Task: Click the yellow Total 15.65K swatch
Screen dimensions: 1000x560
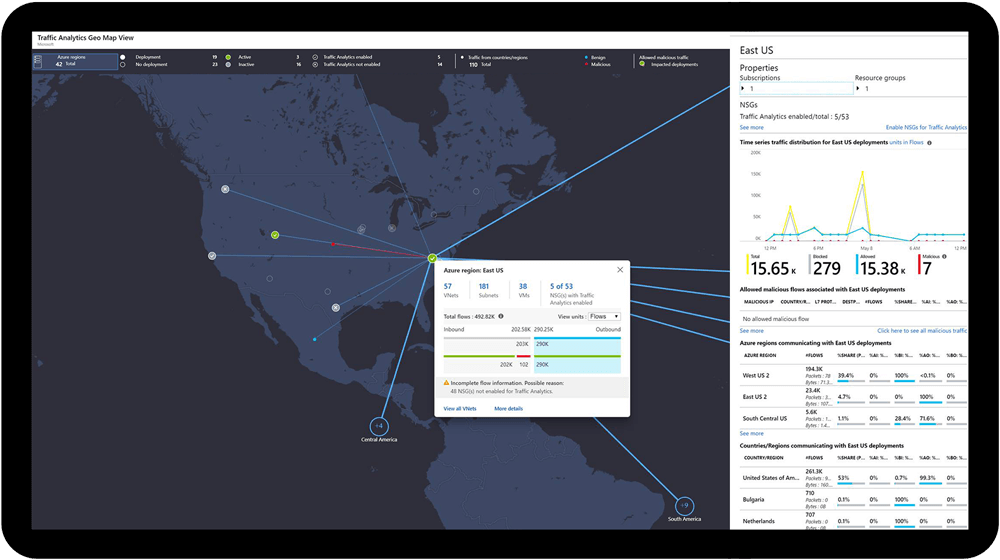Action: pyautogui.click(x=747, y=265)
